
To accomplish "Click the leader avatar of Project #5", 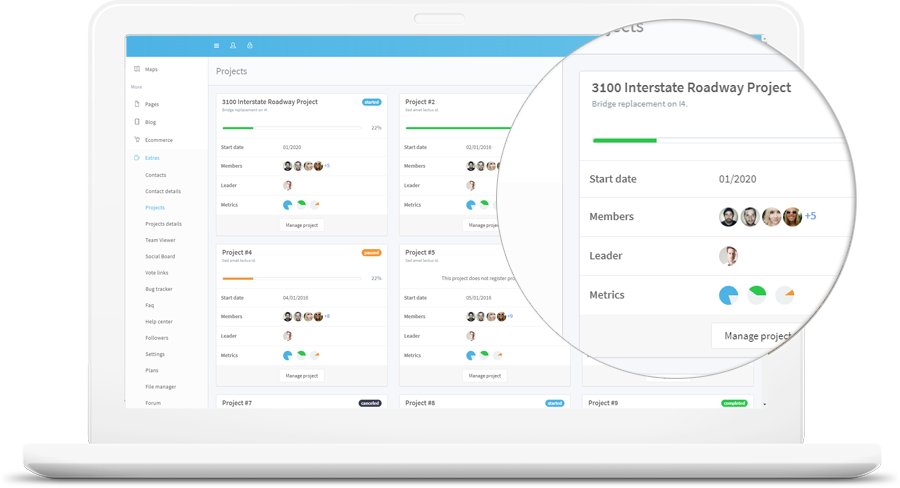I will pos(471,336).
